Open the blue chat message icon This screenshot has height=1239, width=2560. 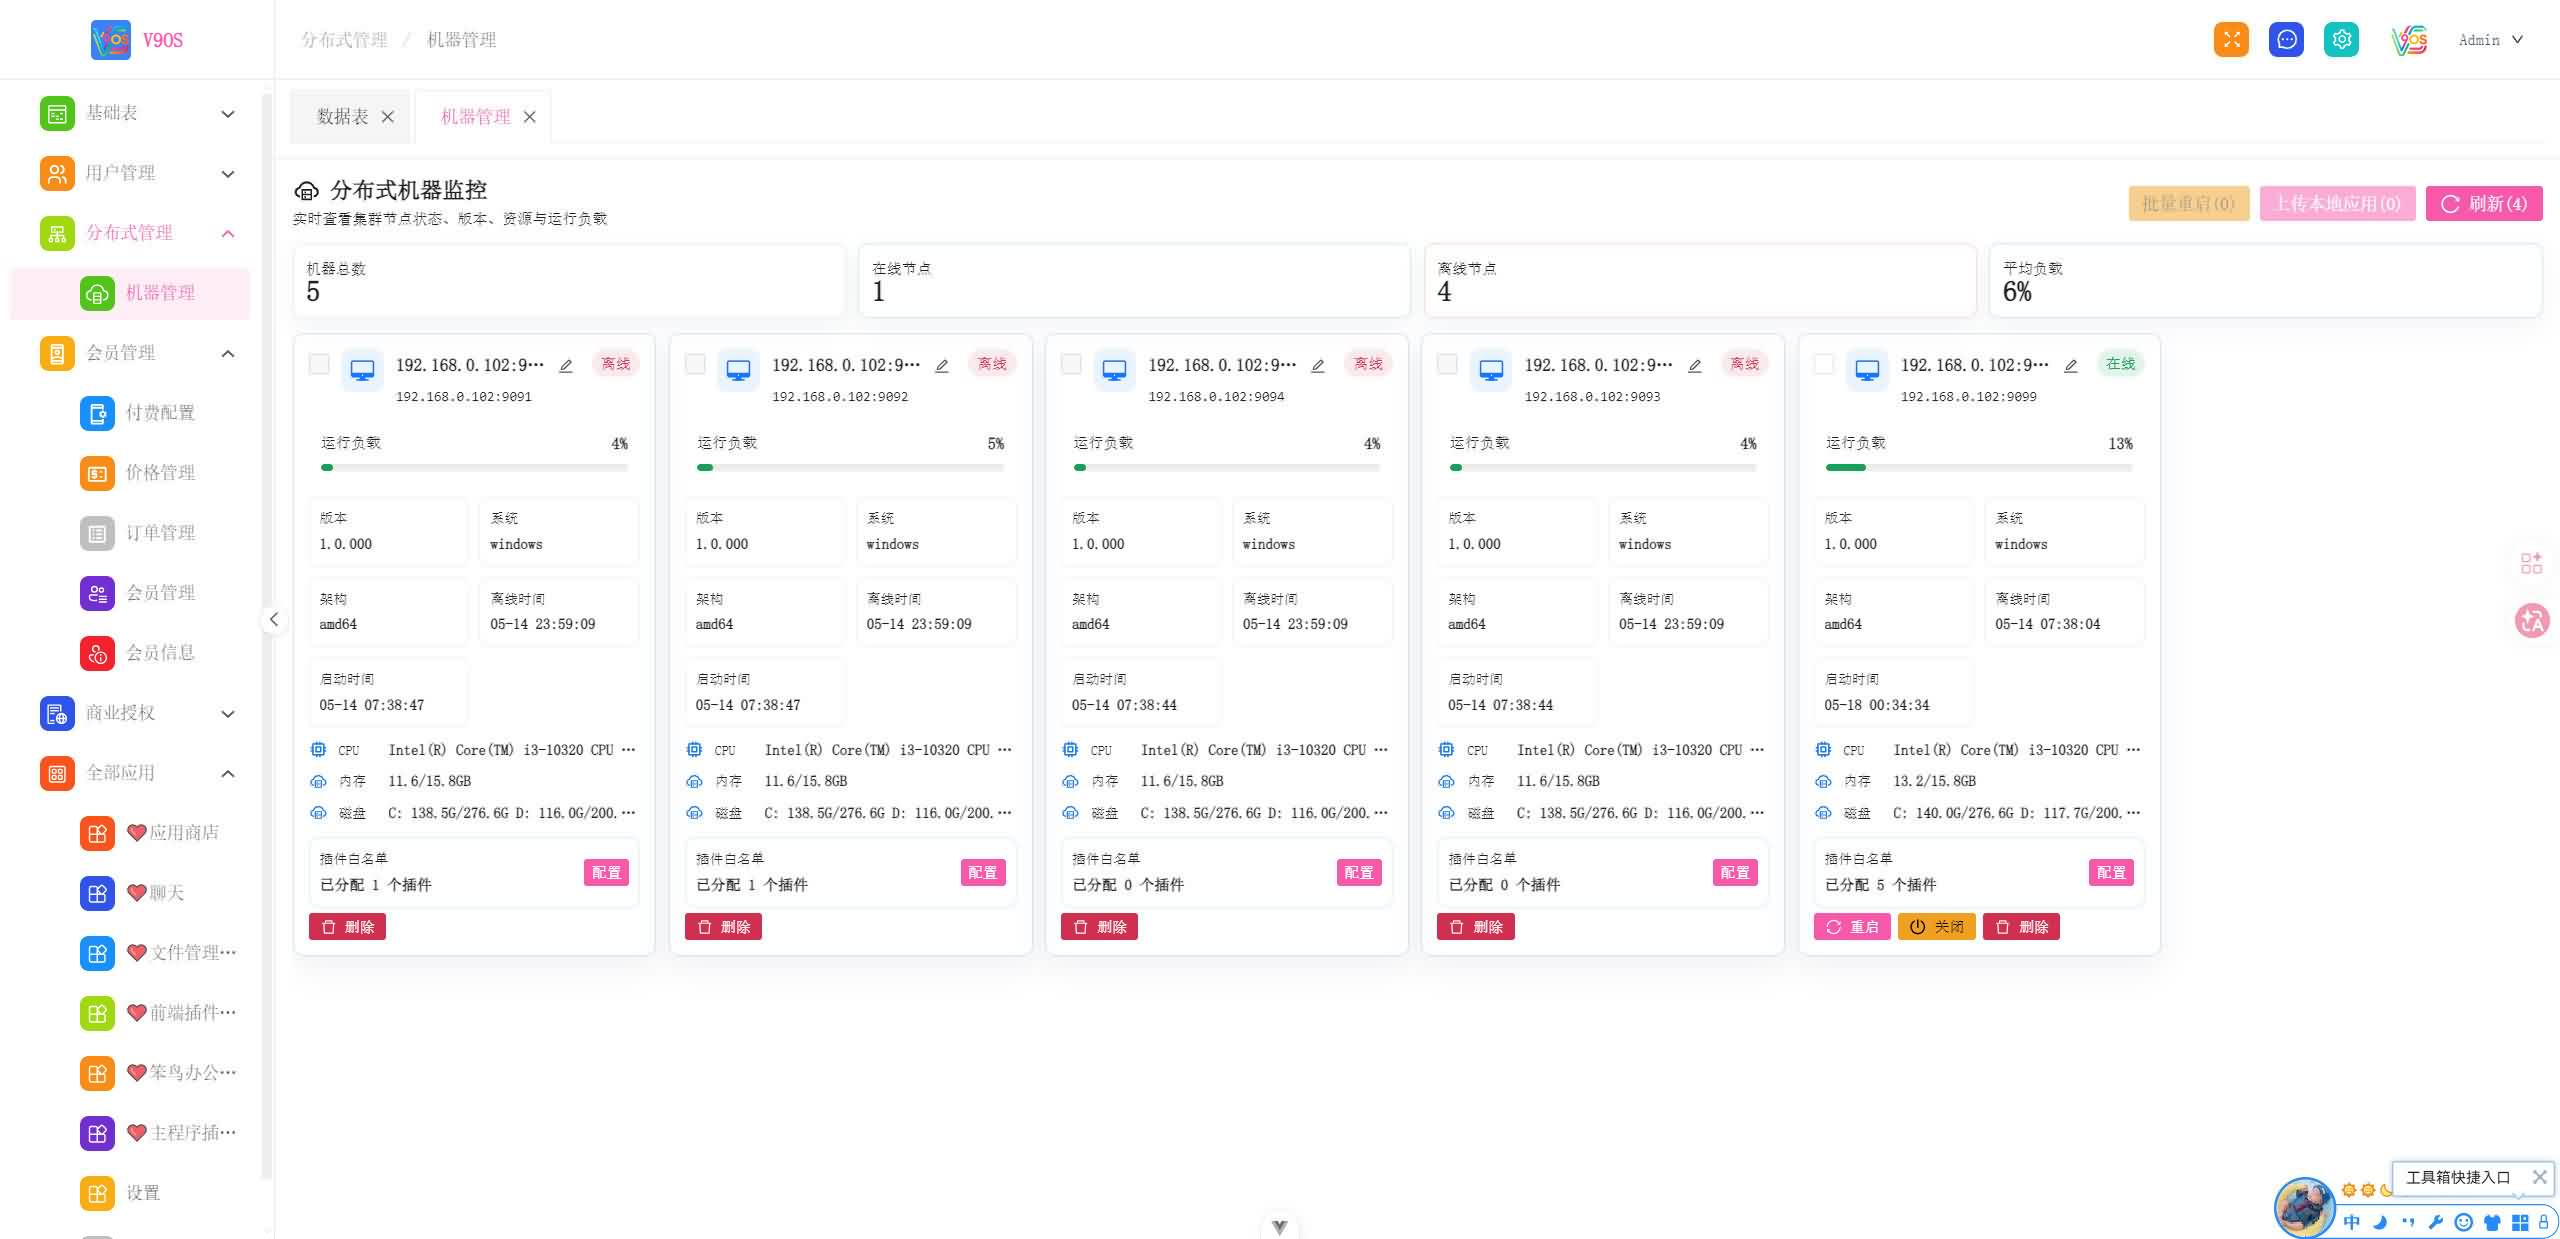(2286, 39)
